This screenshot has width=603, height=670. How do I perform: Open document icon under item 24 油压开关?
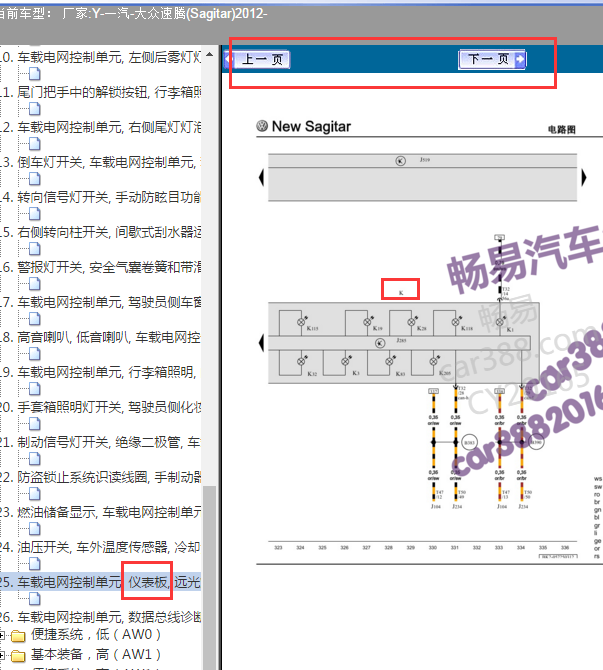[35, 564]
